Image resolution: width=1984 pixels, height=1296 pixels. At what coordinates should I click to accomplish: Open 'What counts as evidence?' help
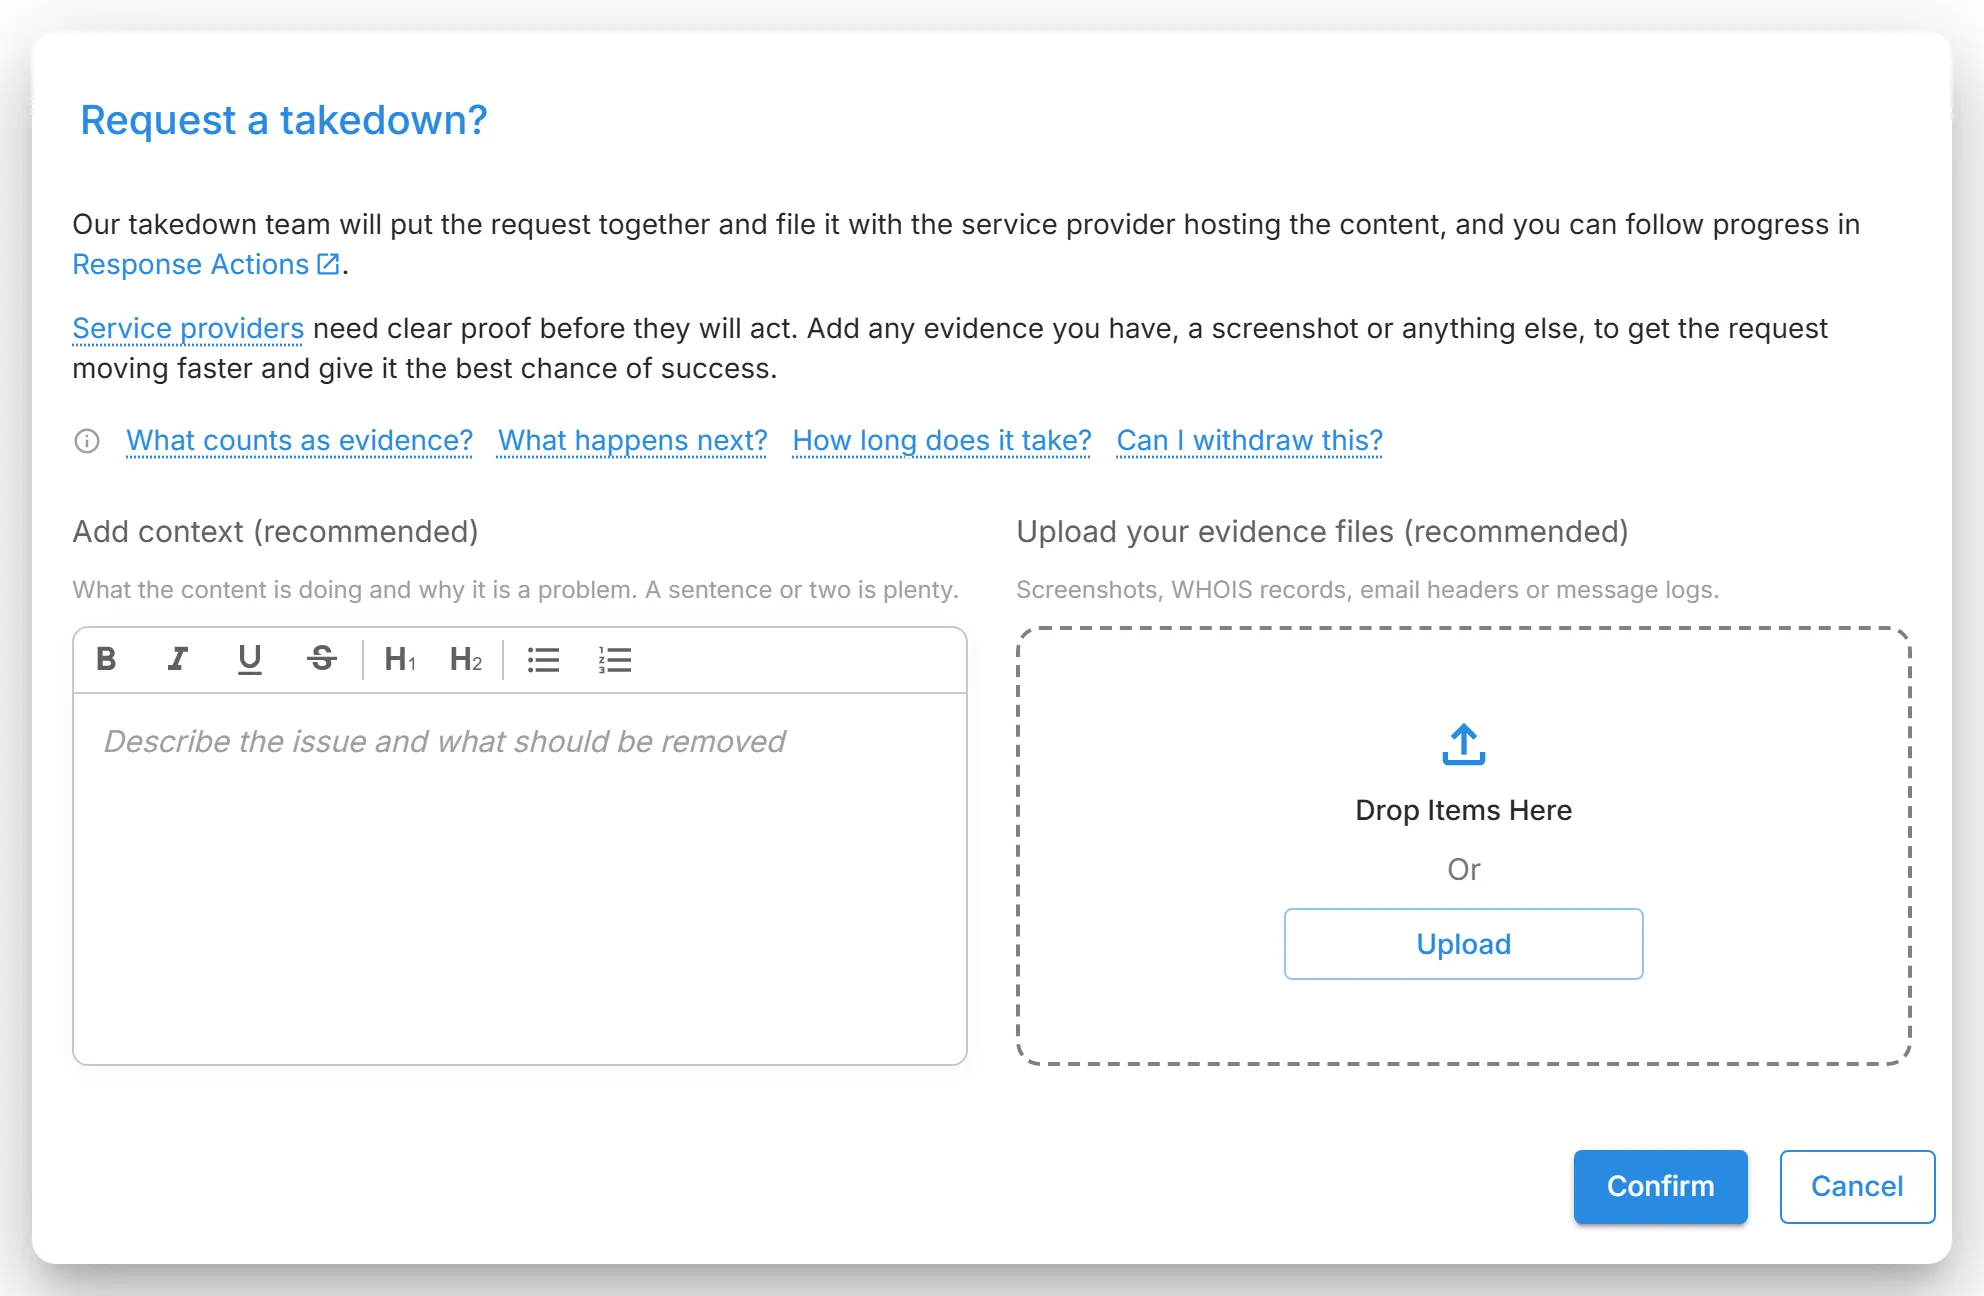click(299, 441)
